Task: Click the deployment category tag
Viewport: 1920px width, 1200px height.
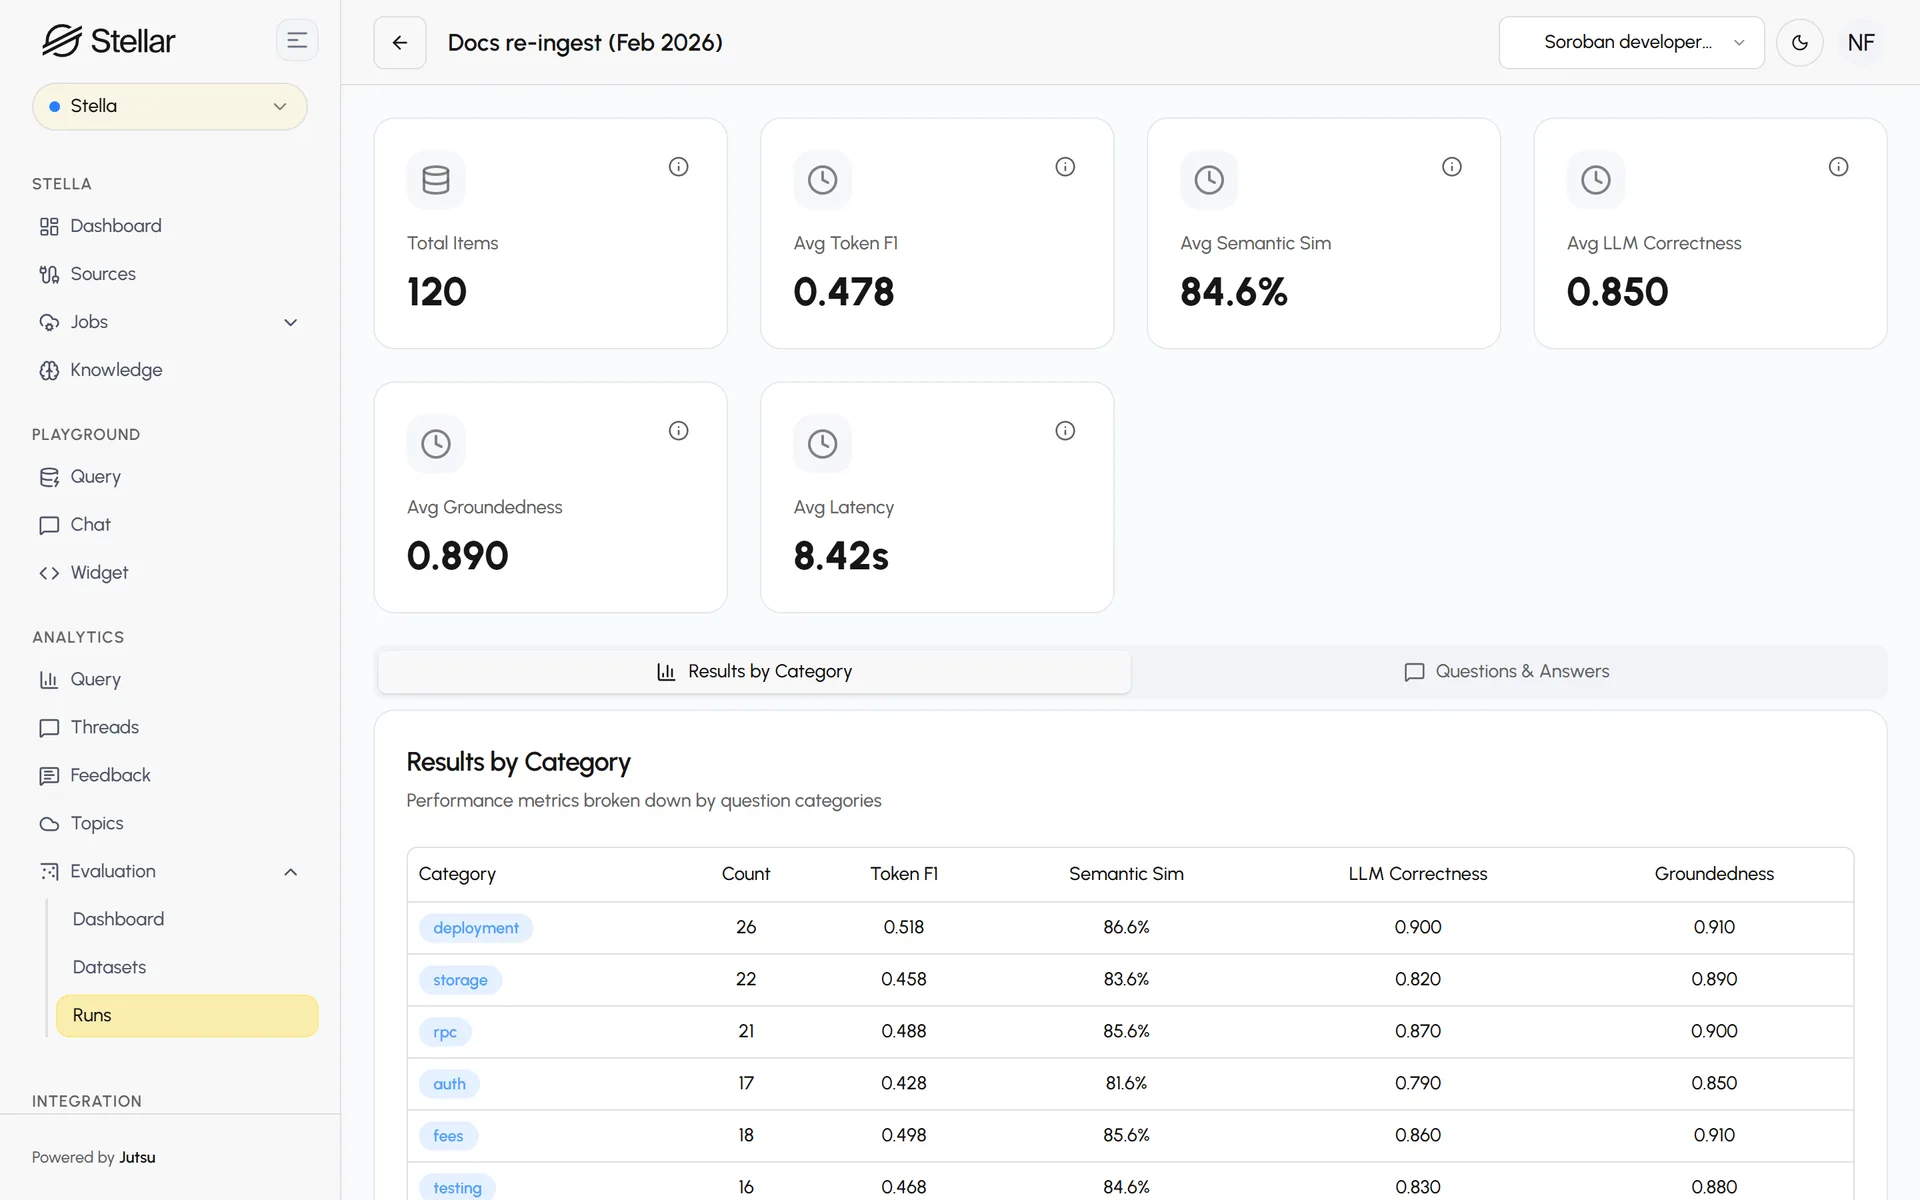Action: pos(476,928)
